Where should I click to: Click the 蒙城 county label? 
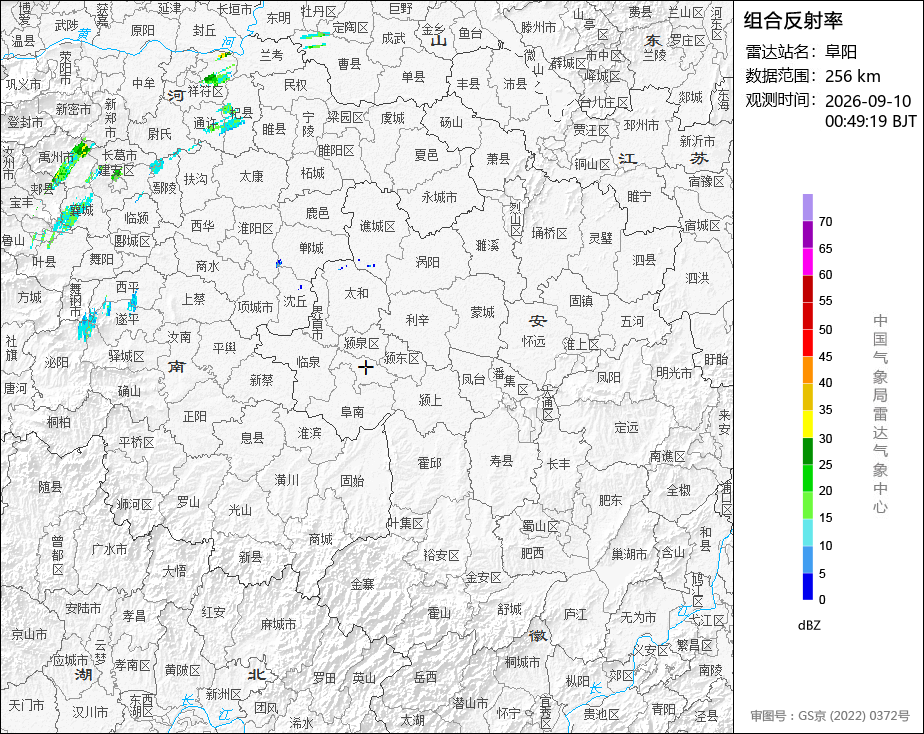coord(483,312)
